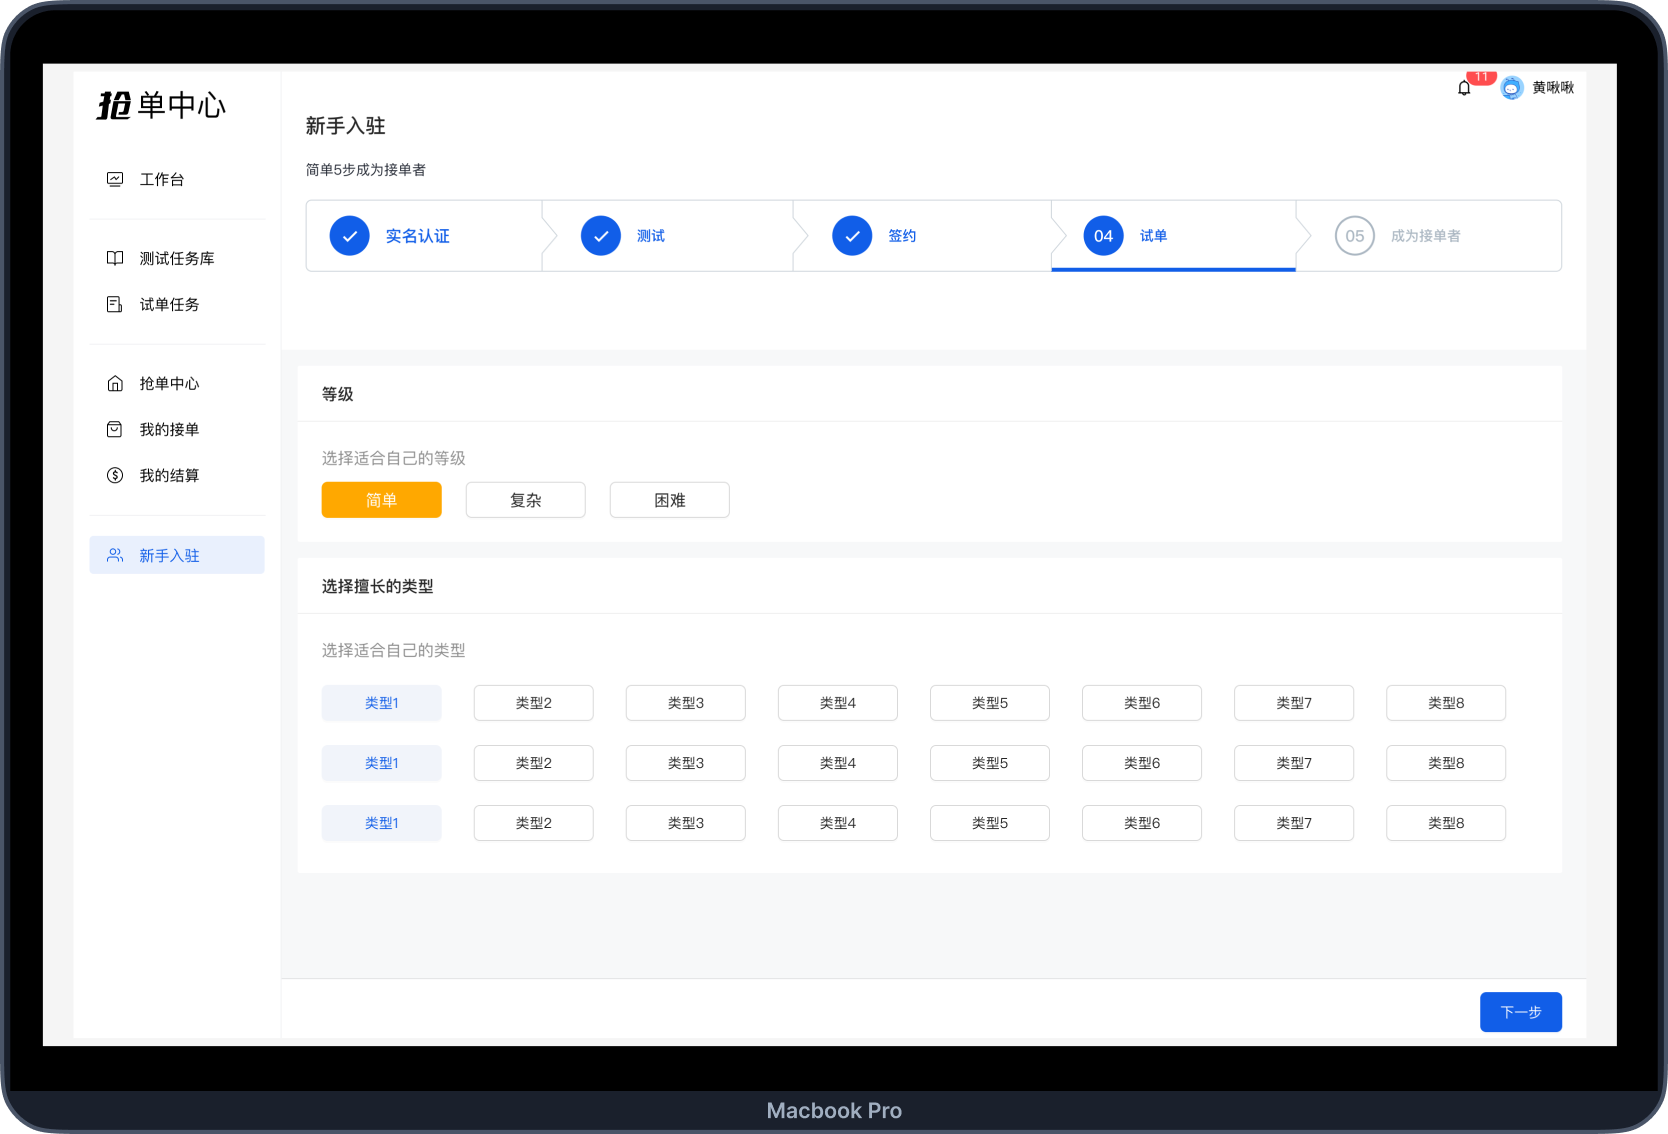Select the 测试任务库 book icon
1668x1134 pixels.
[x=115, y=258]
